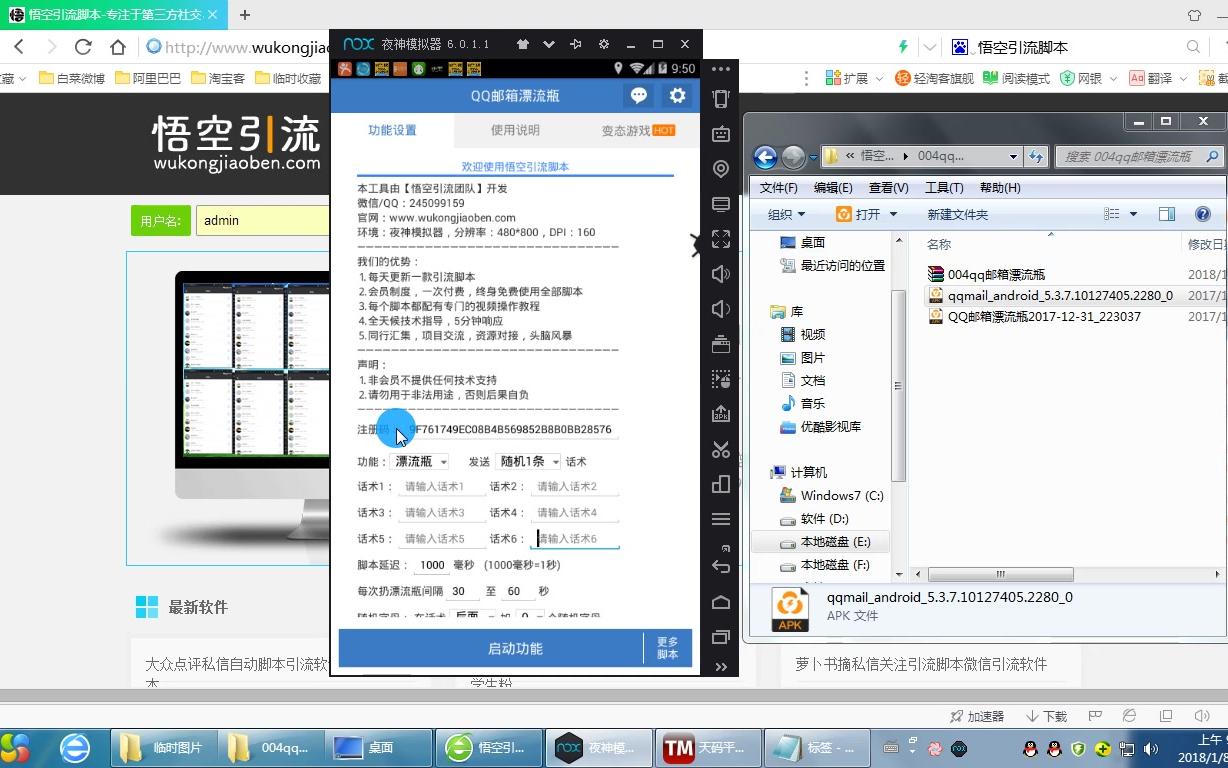1228x768 pixels.
Task: Open the 功能 漂流瓶 dropdown
Action: pyautogui.click(x=419, y=461)
